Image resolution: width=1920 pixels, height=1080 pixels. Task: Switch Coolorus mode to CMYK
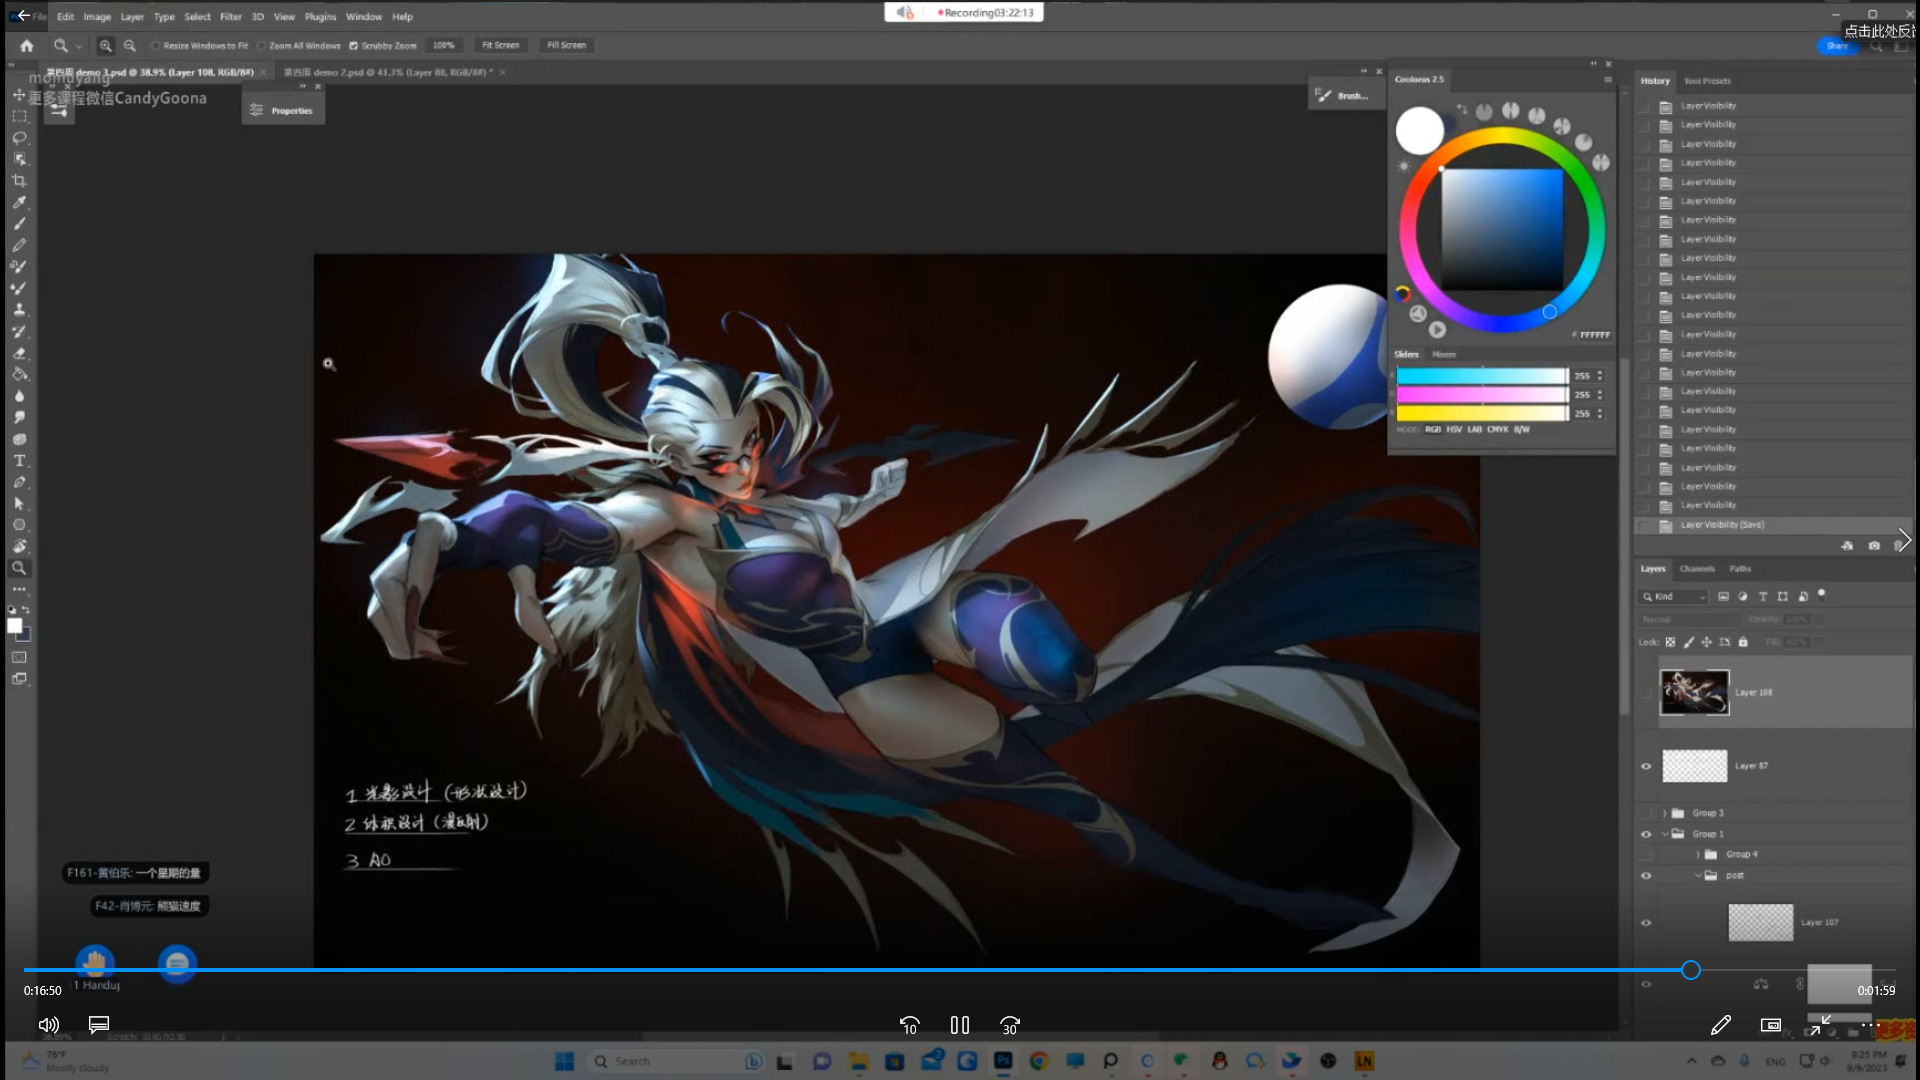pos(1497,430)
